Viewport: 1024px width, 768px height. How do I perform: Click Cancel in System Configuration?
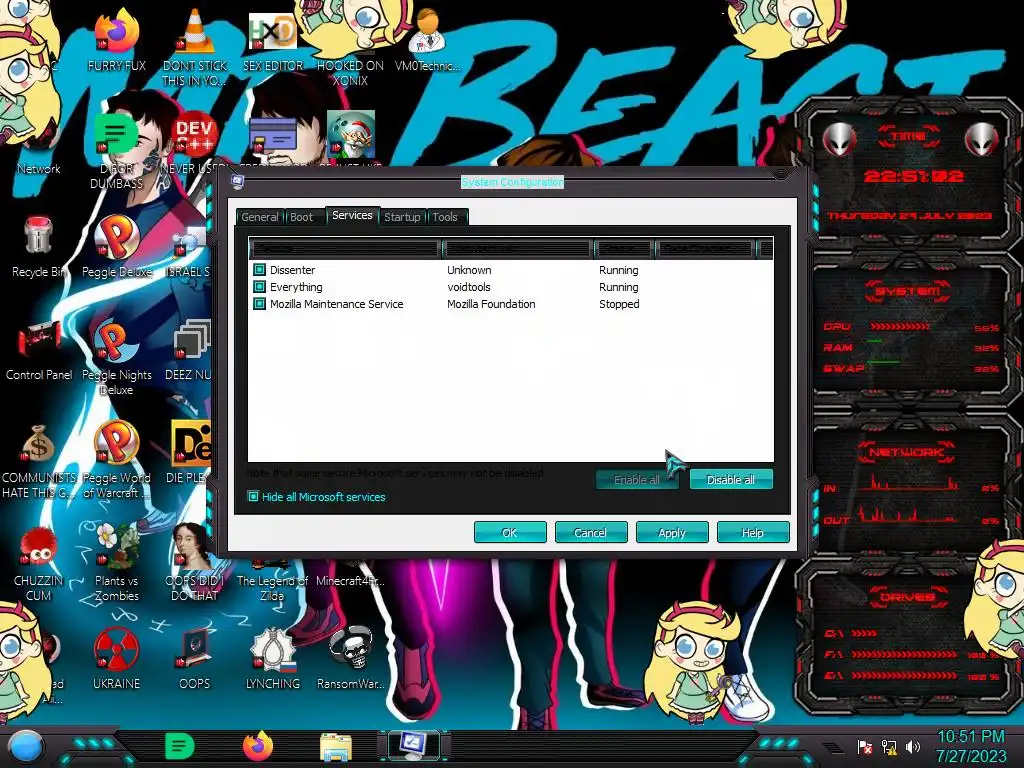590,533
